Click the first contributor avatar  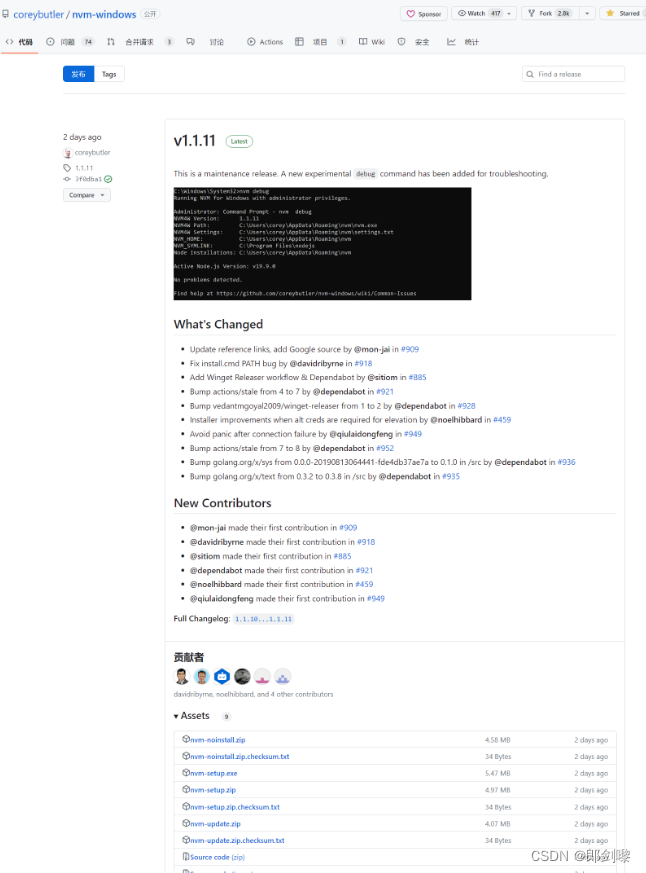coord(182,676)
